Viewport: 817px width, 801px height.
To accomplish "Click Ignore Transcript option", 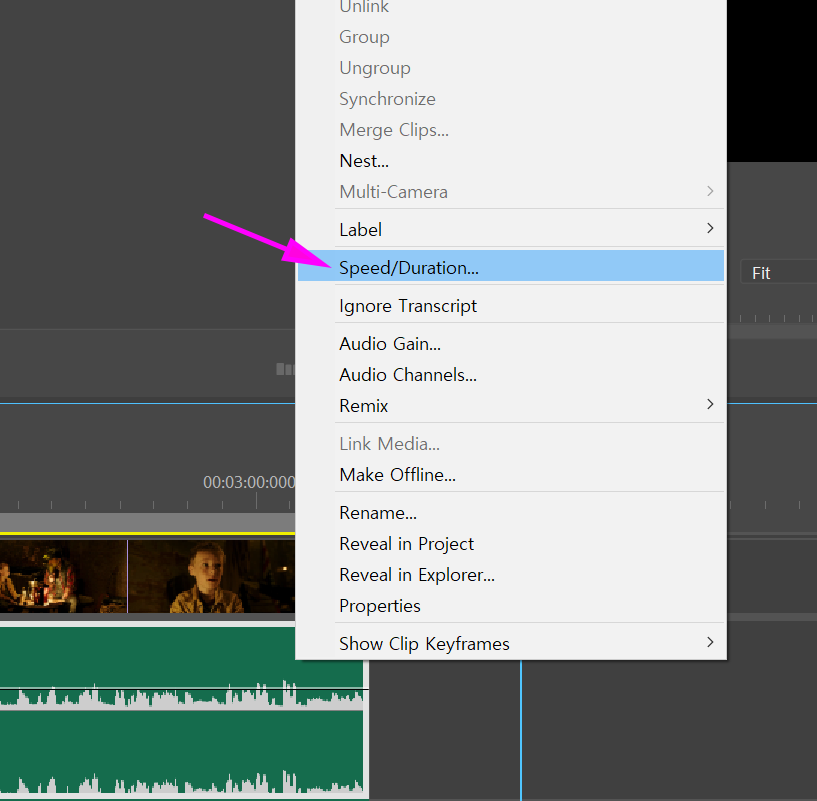I will pyautogui.click(x=511, y=306).
